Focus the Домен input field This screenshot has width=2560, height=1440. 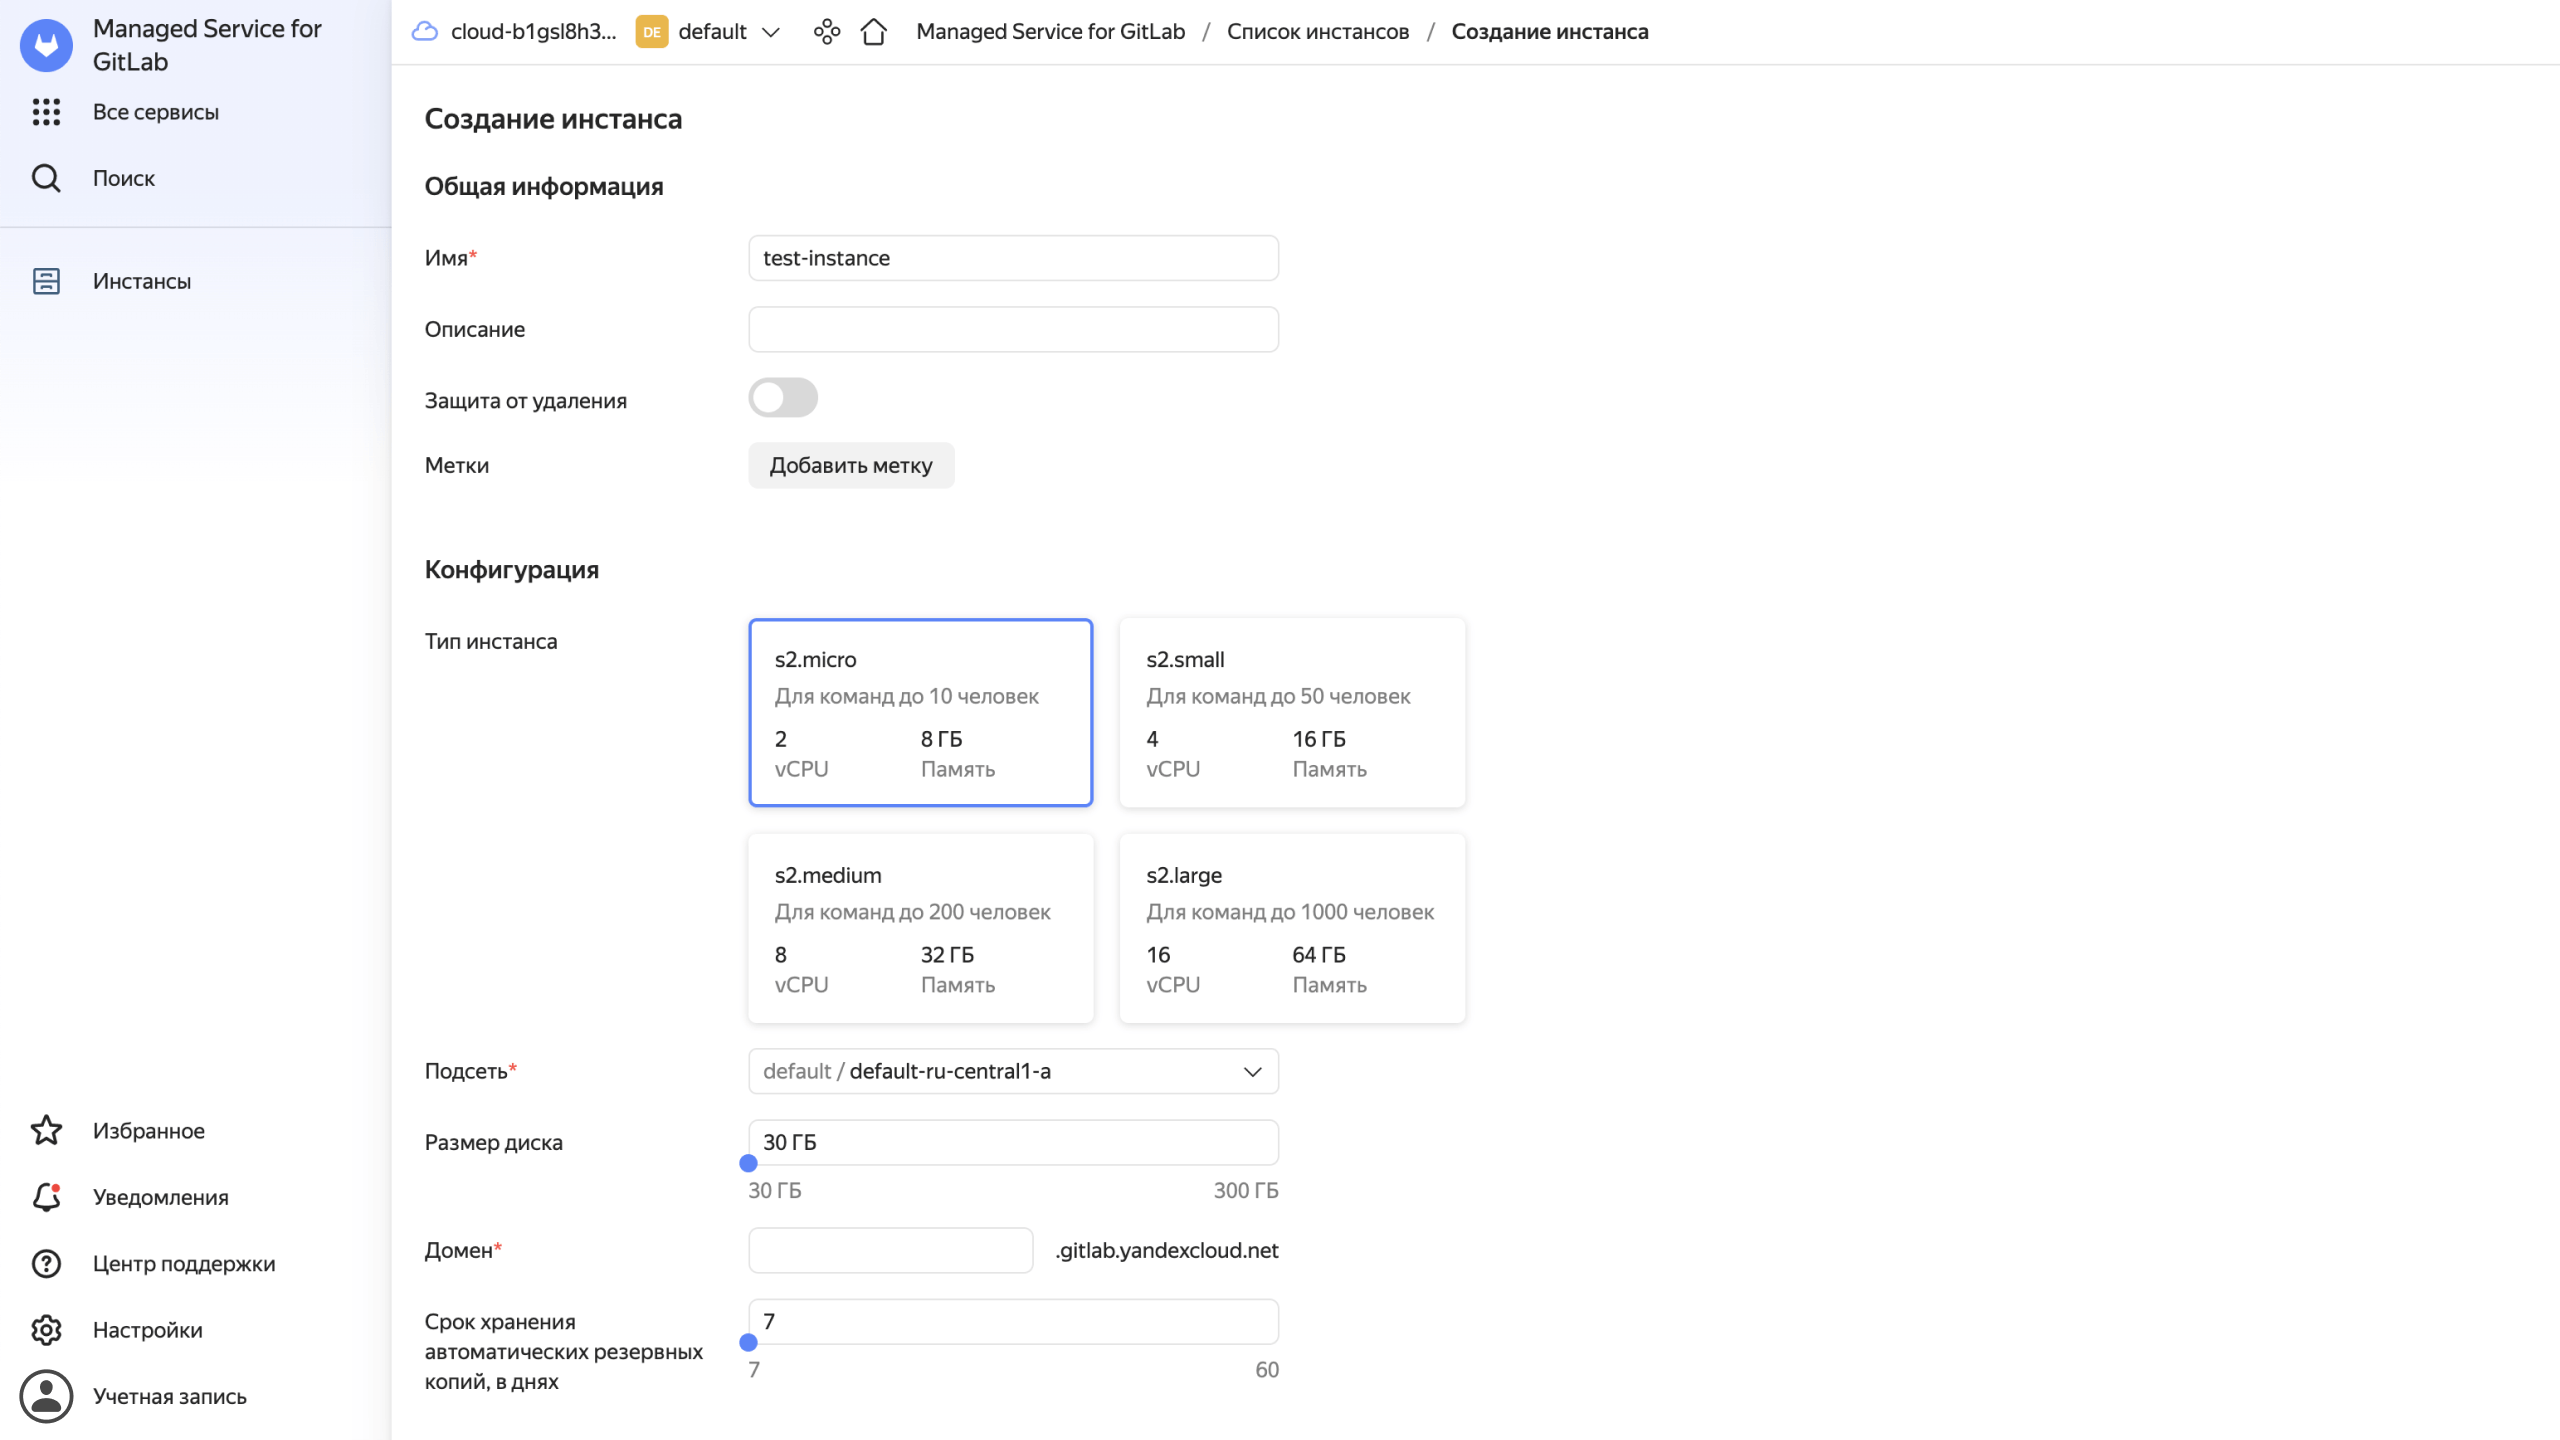[x=890, y=1250]
